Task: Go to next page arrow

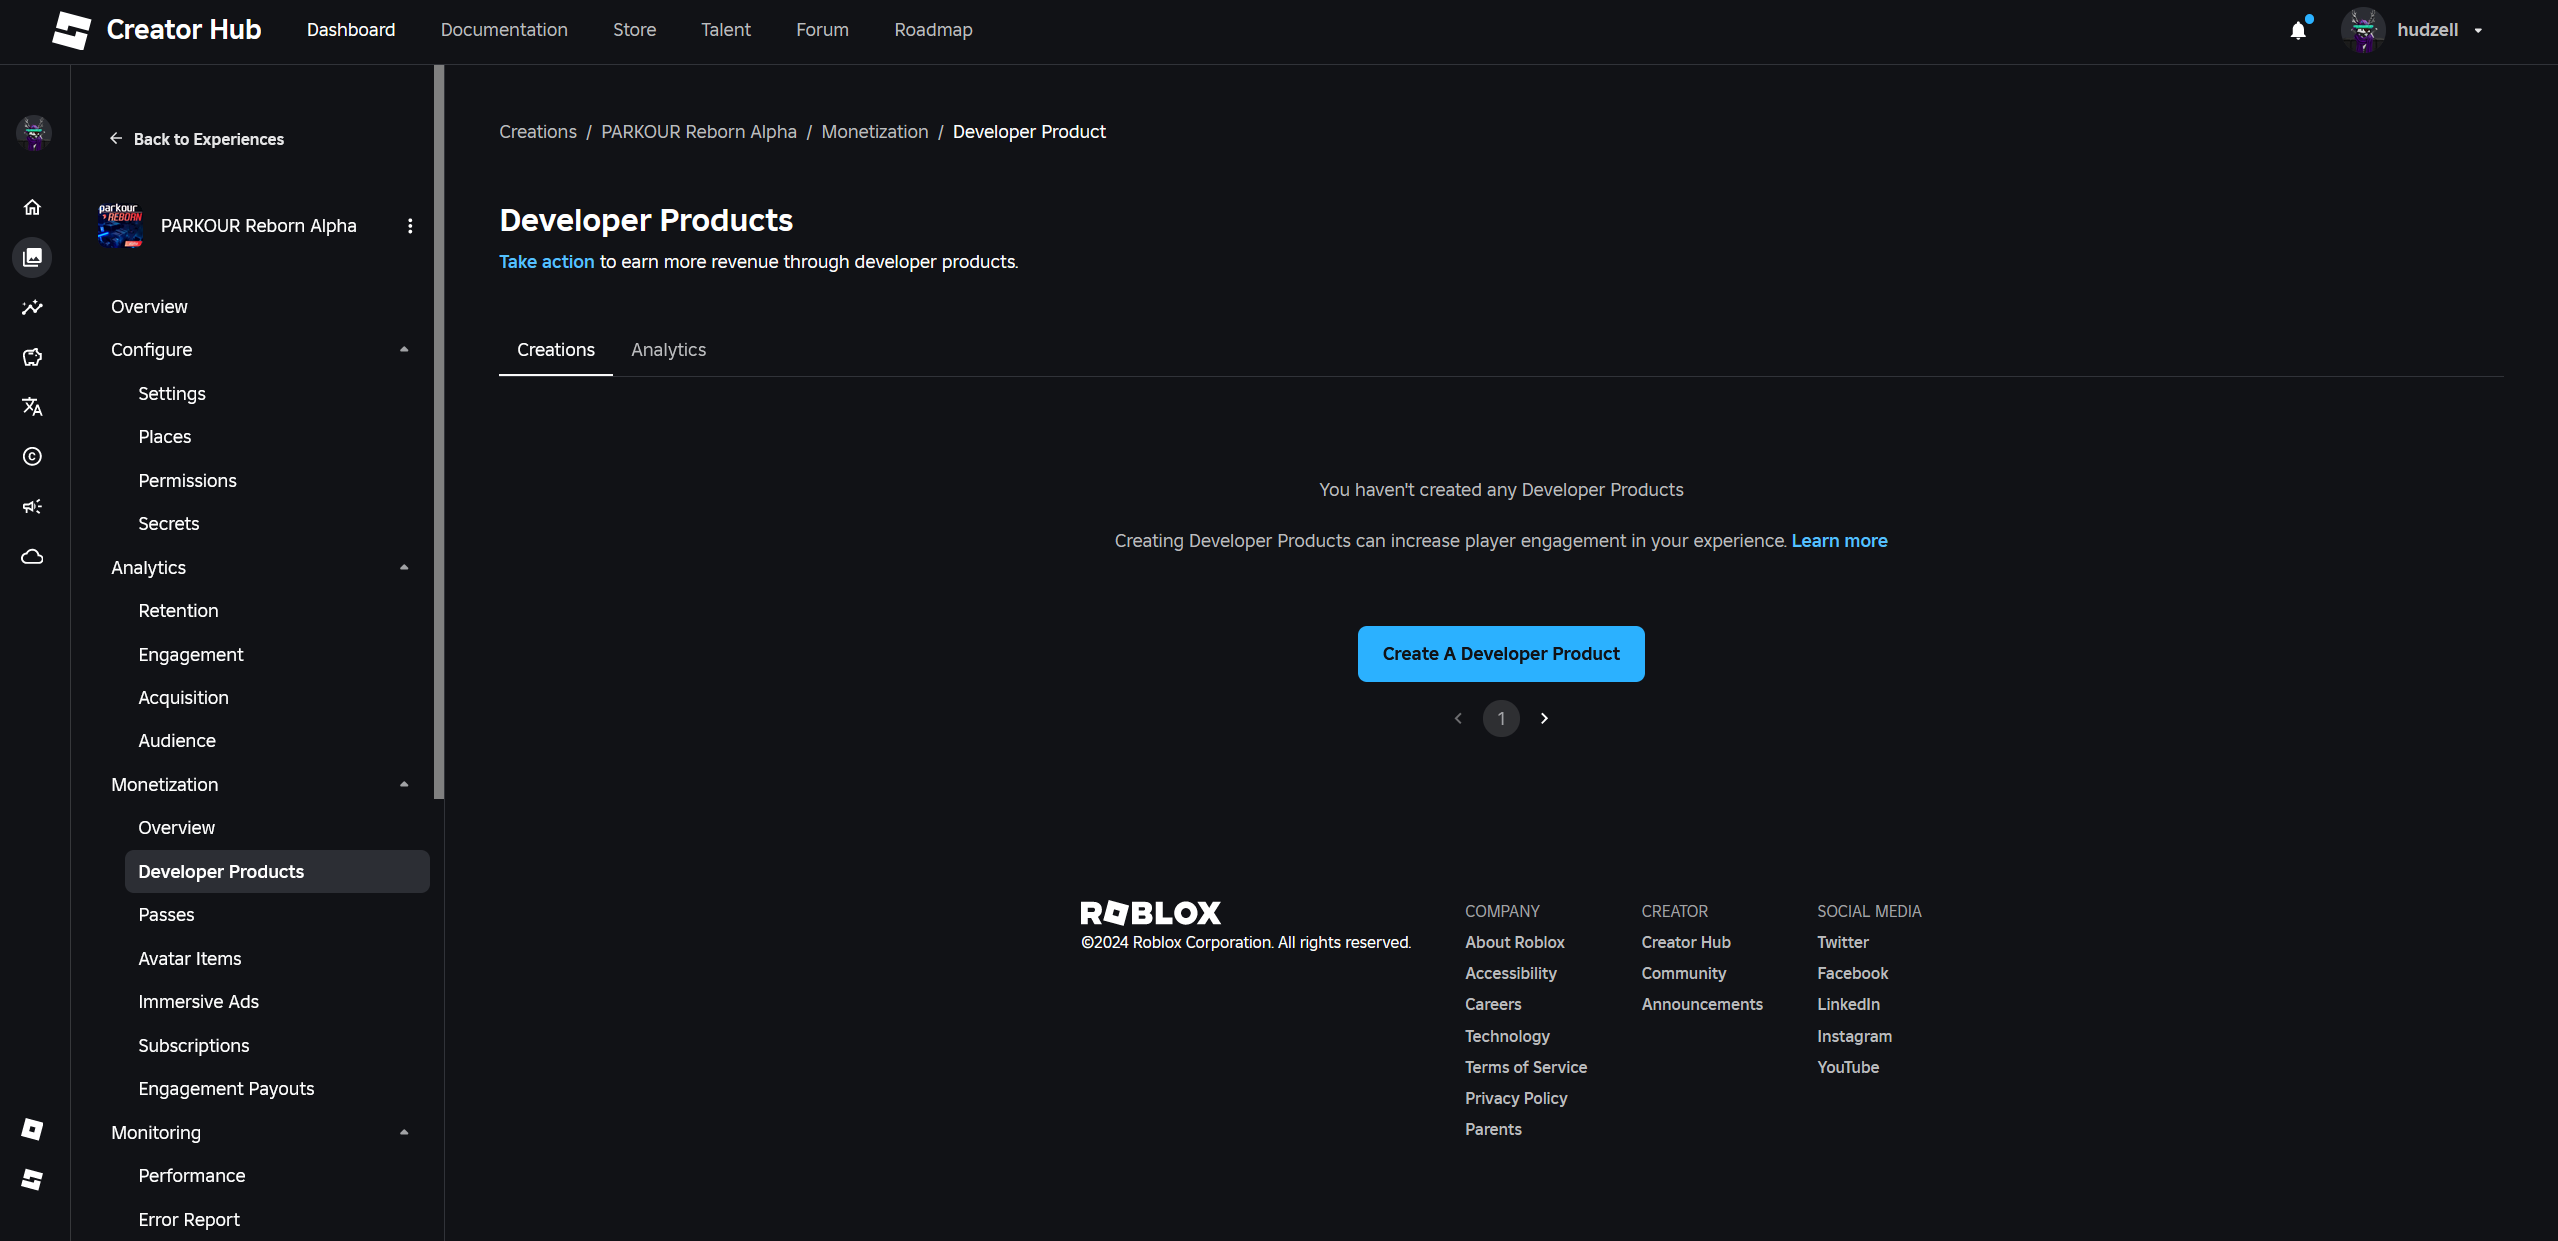Action: coord(1544,718)
